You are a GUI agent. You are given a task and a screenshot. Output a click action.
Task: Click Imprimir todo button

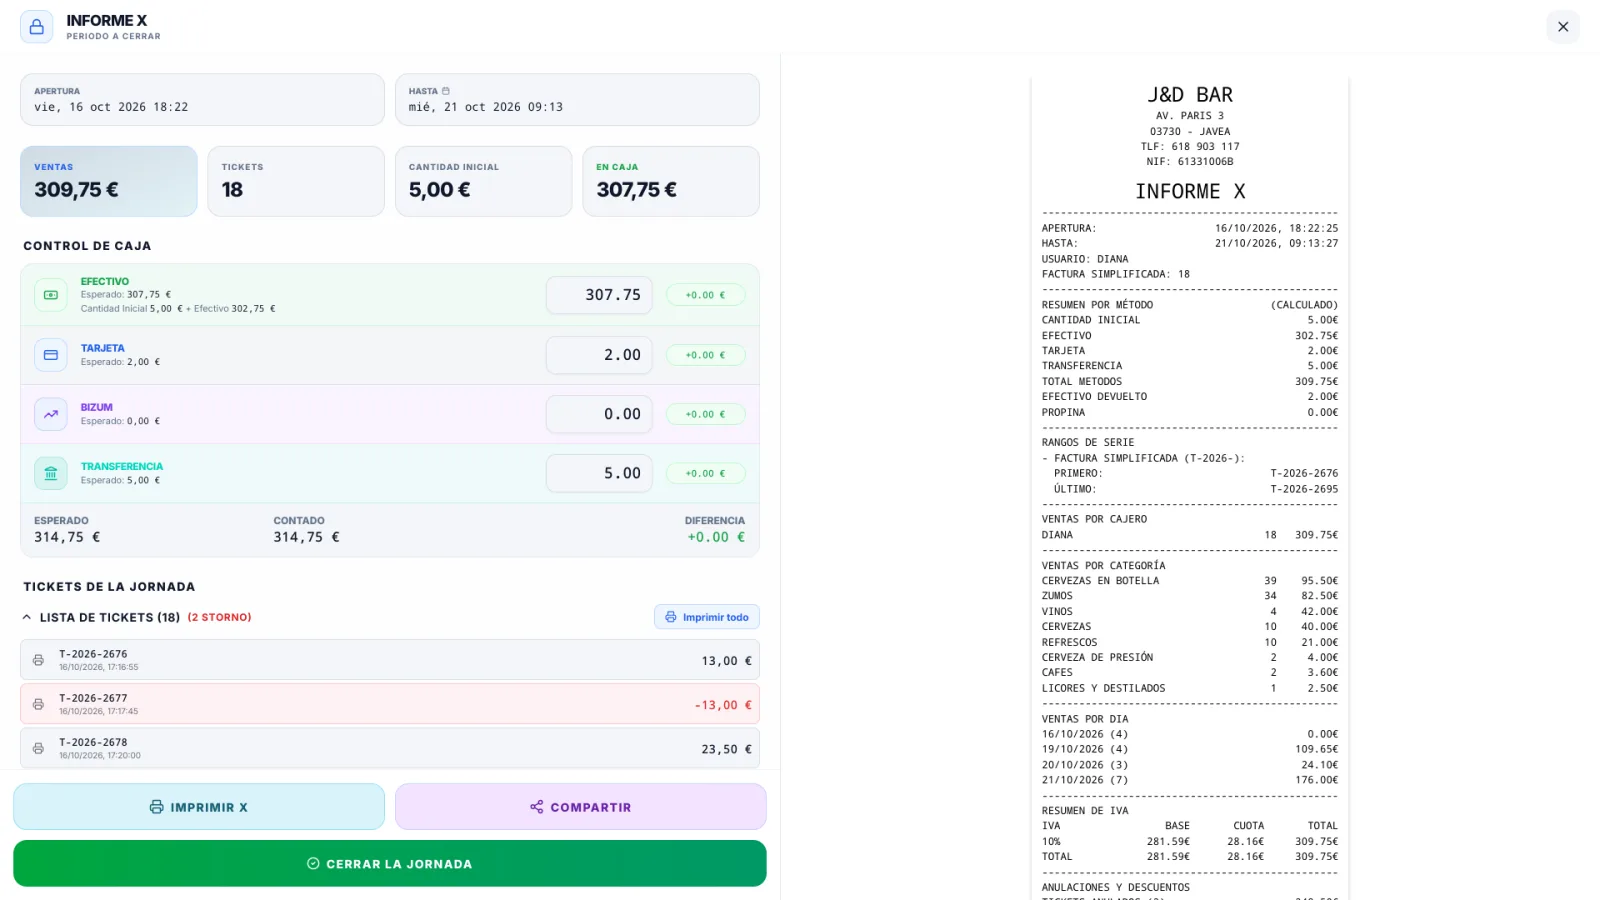point(707,617)
